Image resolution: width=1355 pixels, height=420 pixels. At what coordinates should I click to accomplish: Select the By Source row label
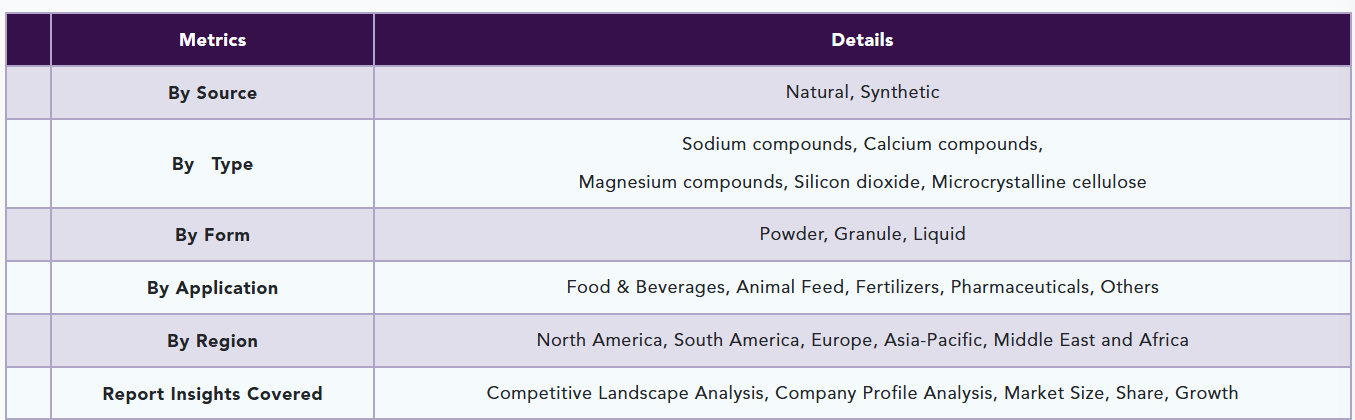pos(212,93)
